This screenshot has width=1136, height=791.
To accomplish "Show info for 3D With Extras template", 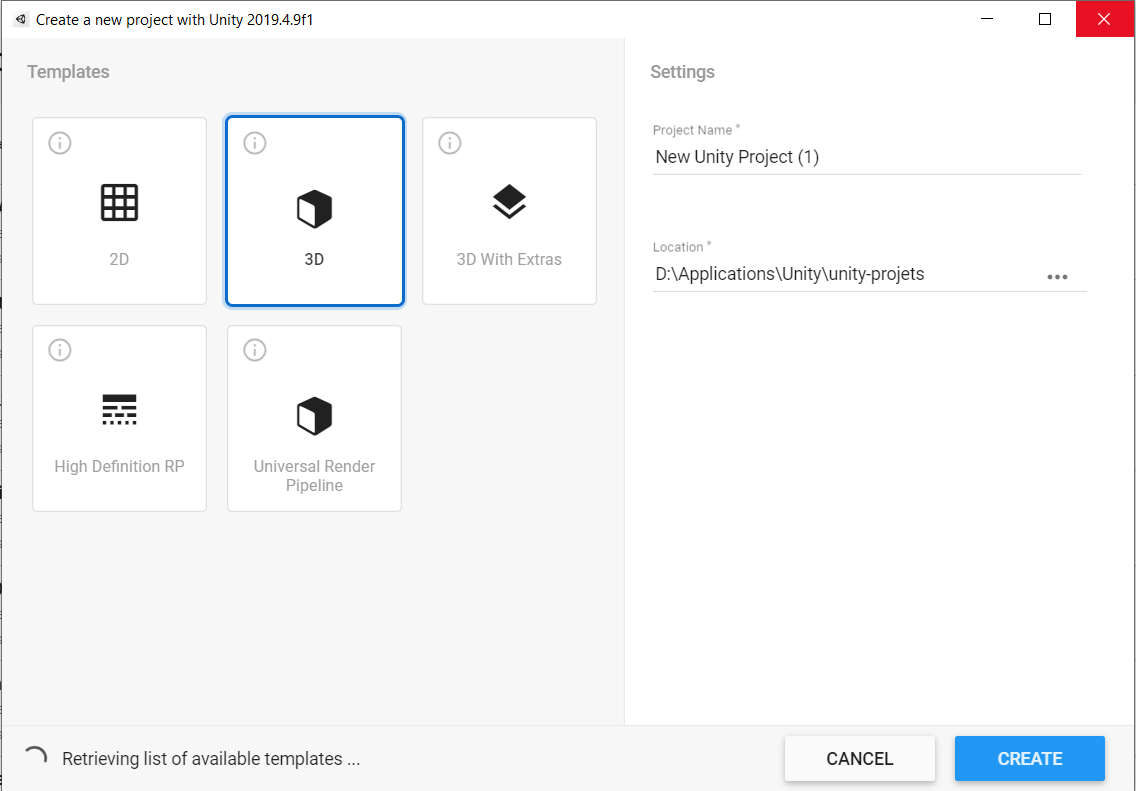I will tap(450, 143).
